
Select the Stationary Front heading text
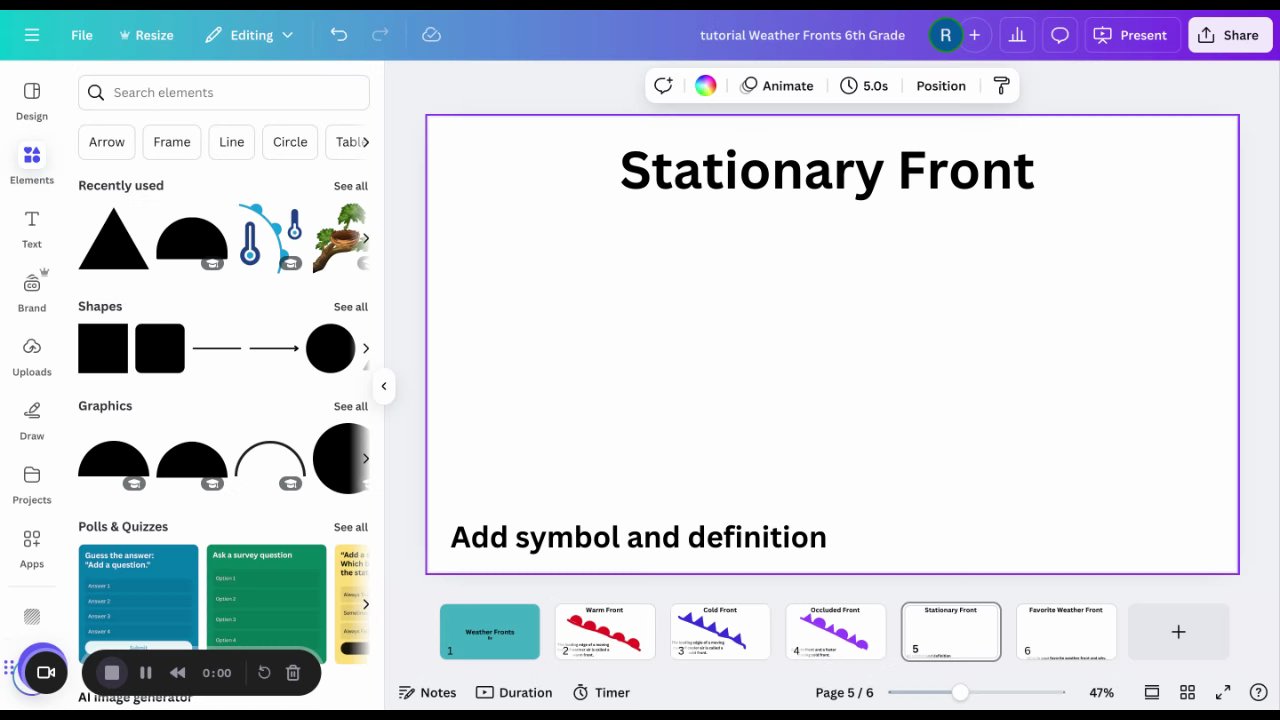827,170
